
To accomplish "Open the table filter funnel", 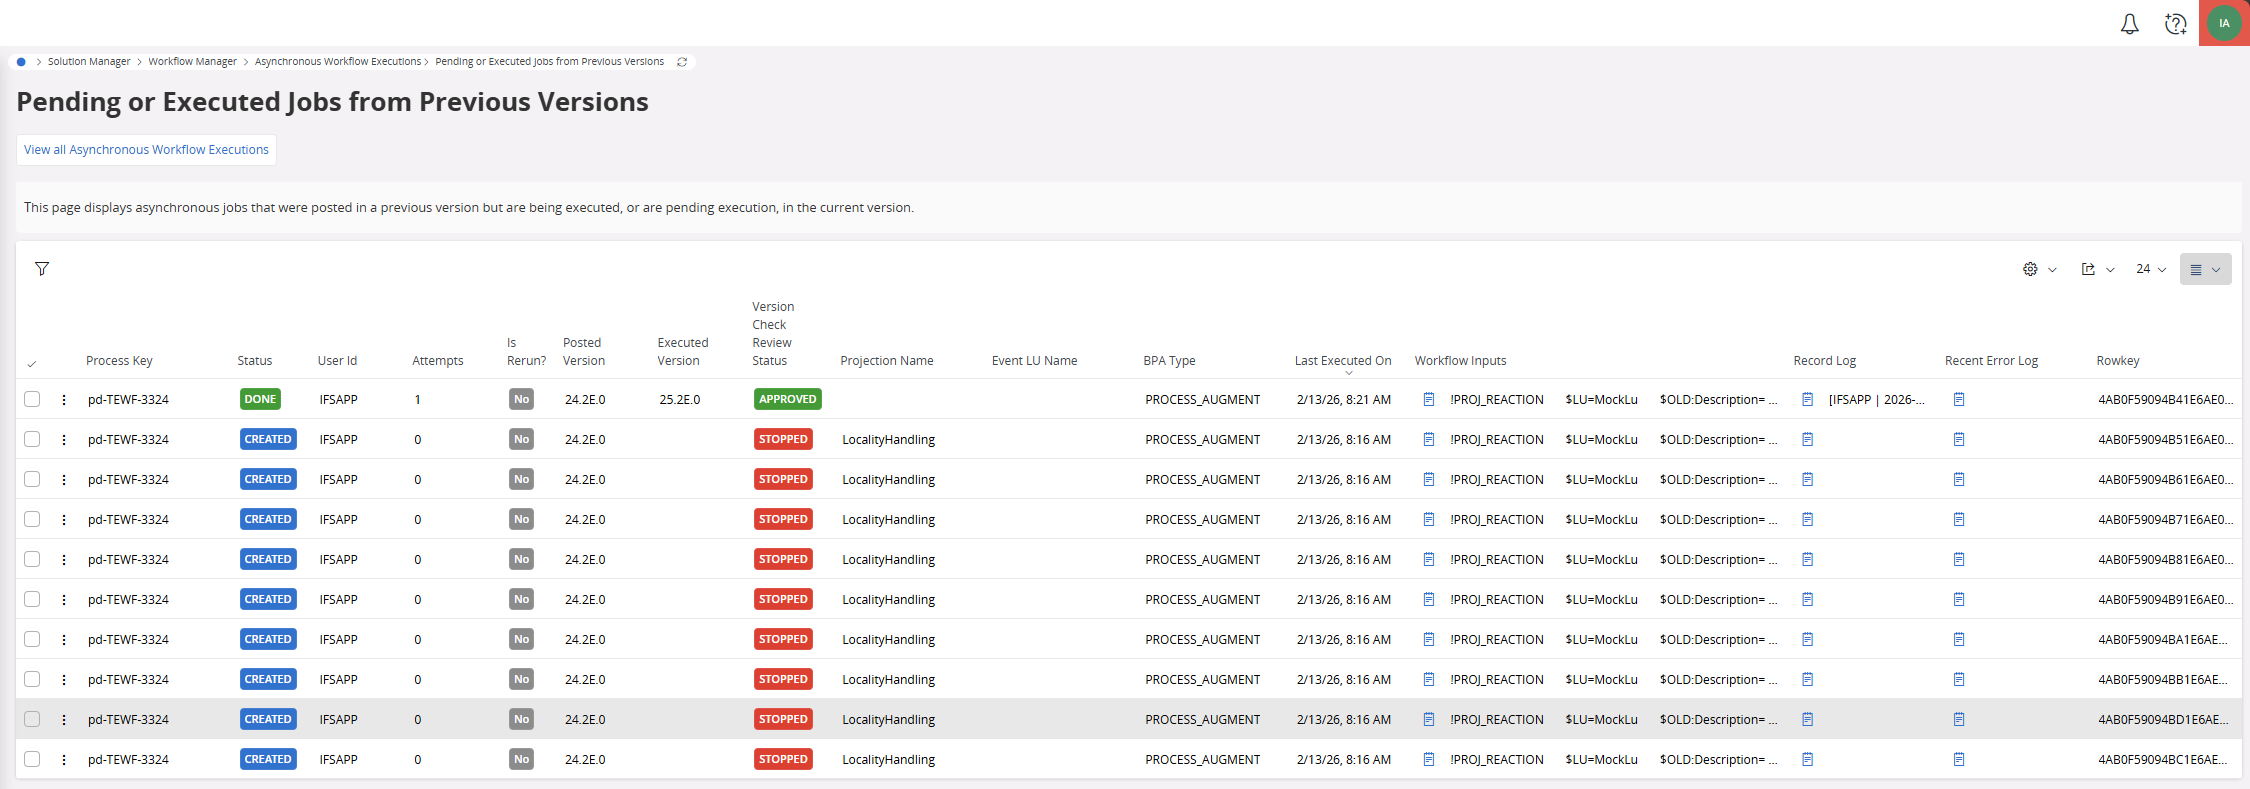I will 42,269.
